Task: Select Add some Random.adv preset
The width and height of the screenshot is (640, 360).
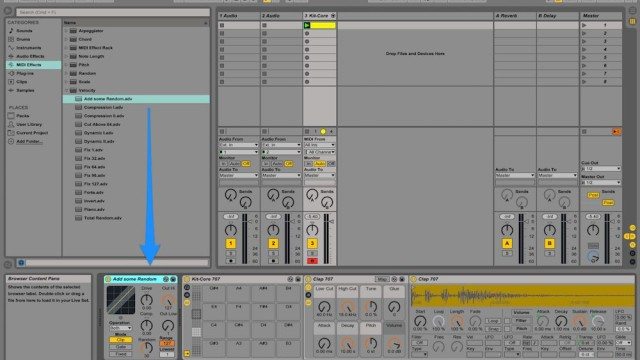Action: pyautogui.click(x=136, y=99)
